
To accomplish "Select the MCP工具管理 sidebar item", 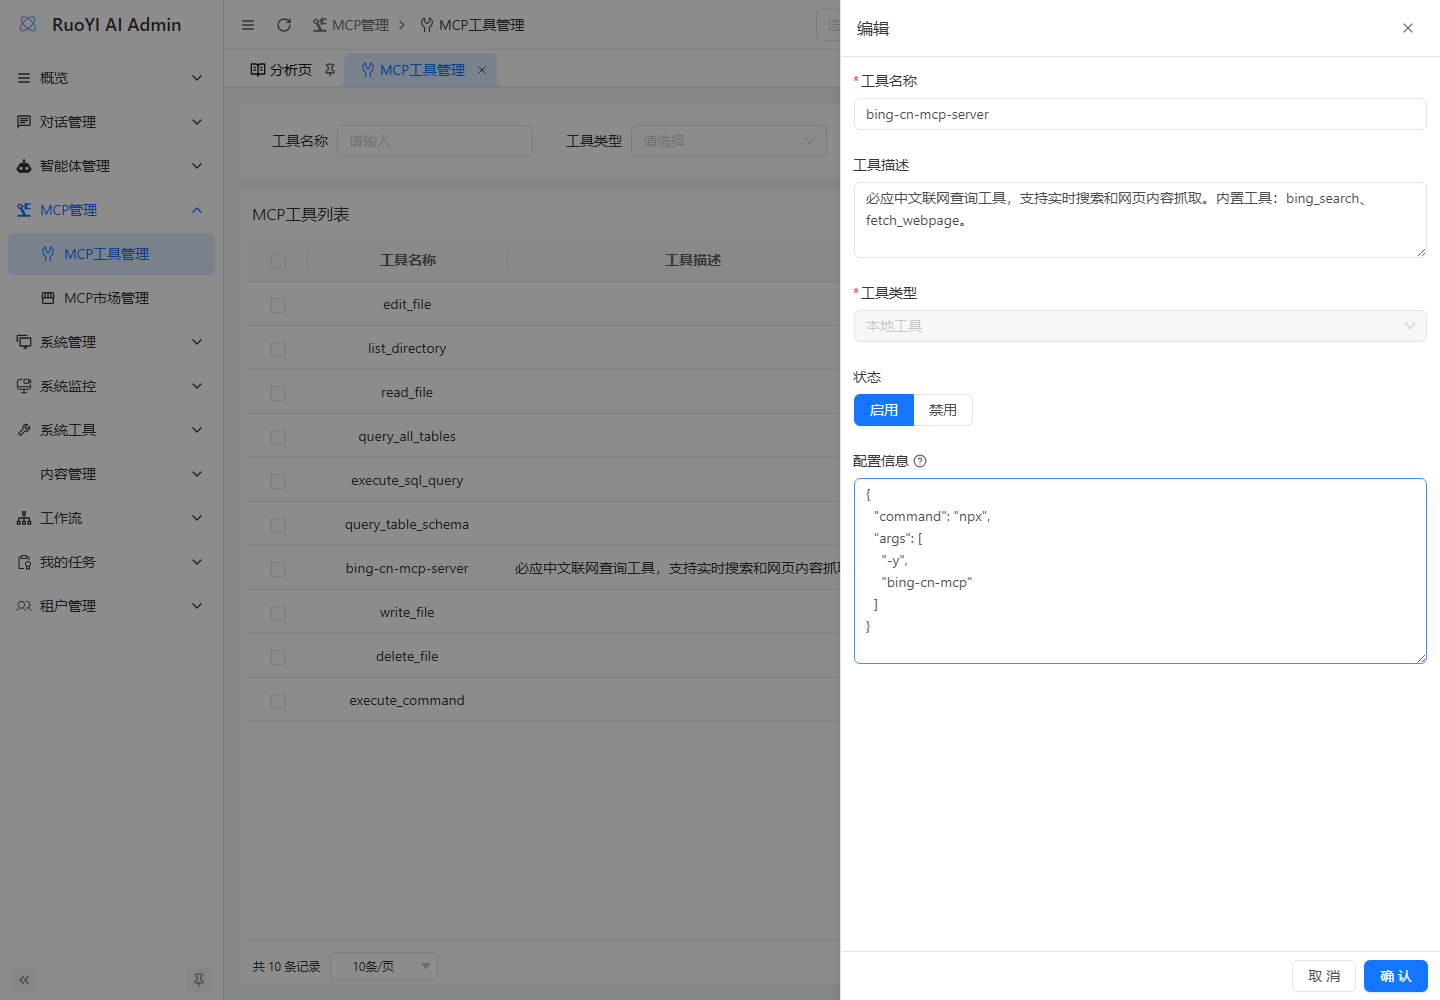I will point(111,254).
